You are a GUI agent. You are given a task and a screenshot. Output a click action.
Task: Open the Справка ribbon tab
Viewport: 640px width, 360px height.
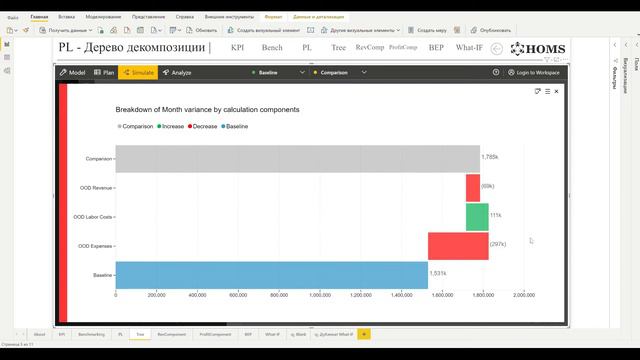coord(184,17)
